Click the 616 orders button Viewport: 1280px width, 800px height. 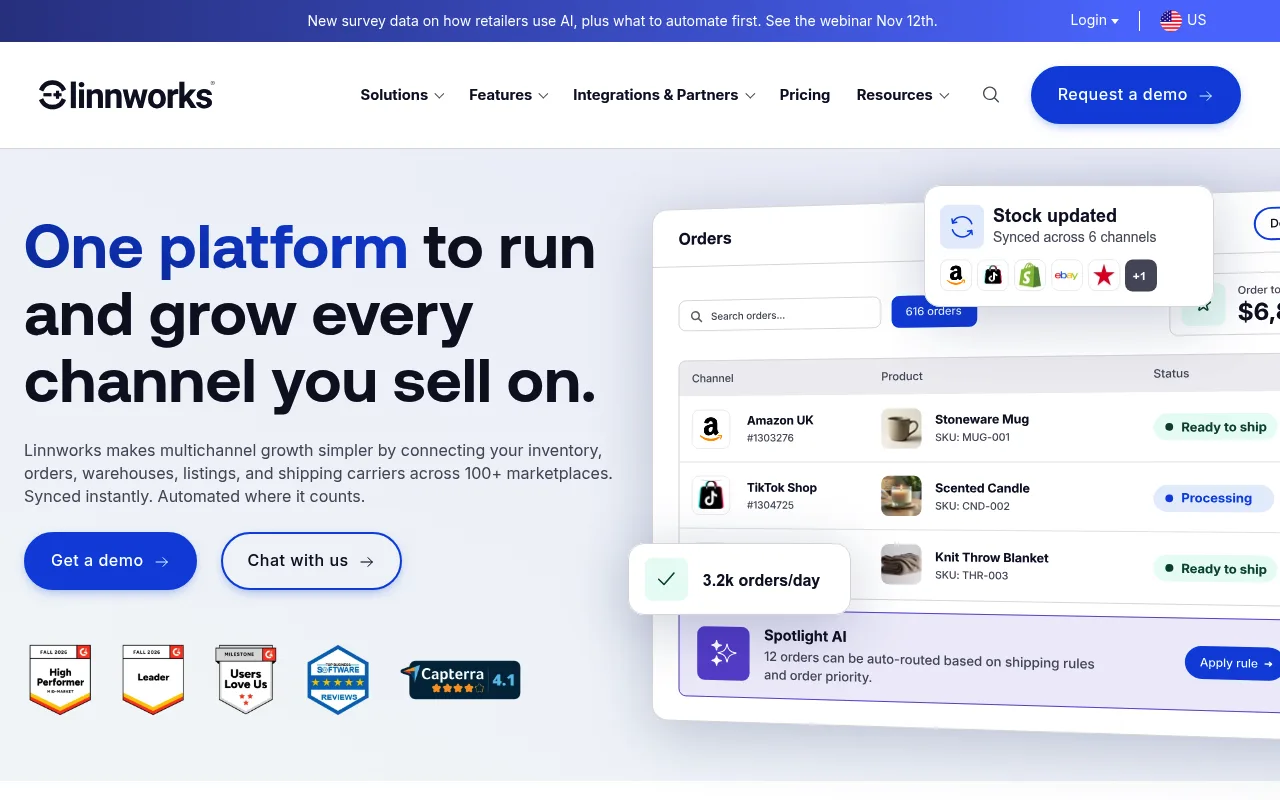coord(934,314)
